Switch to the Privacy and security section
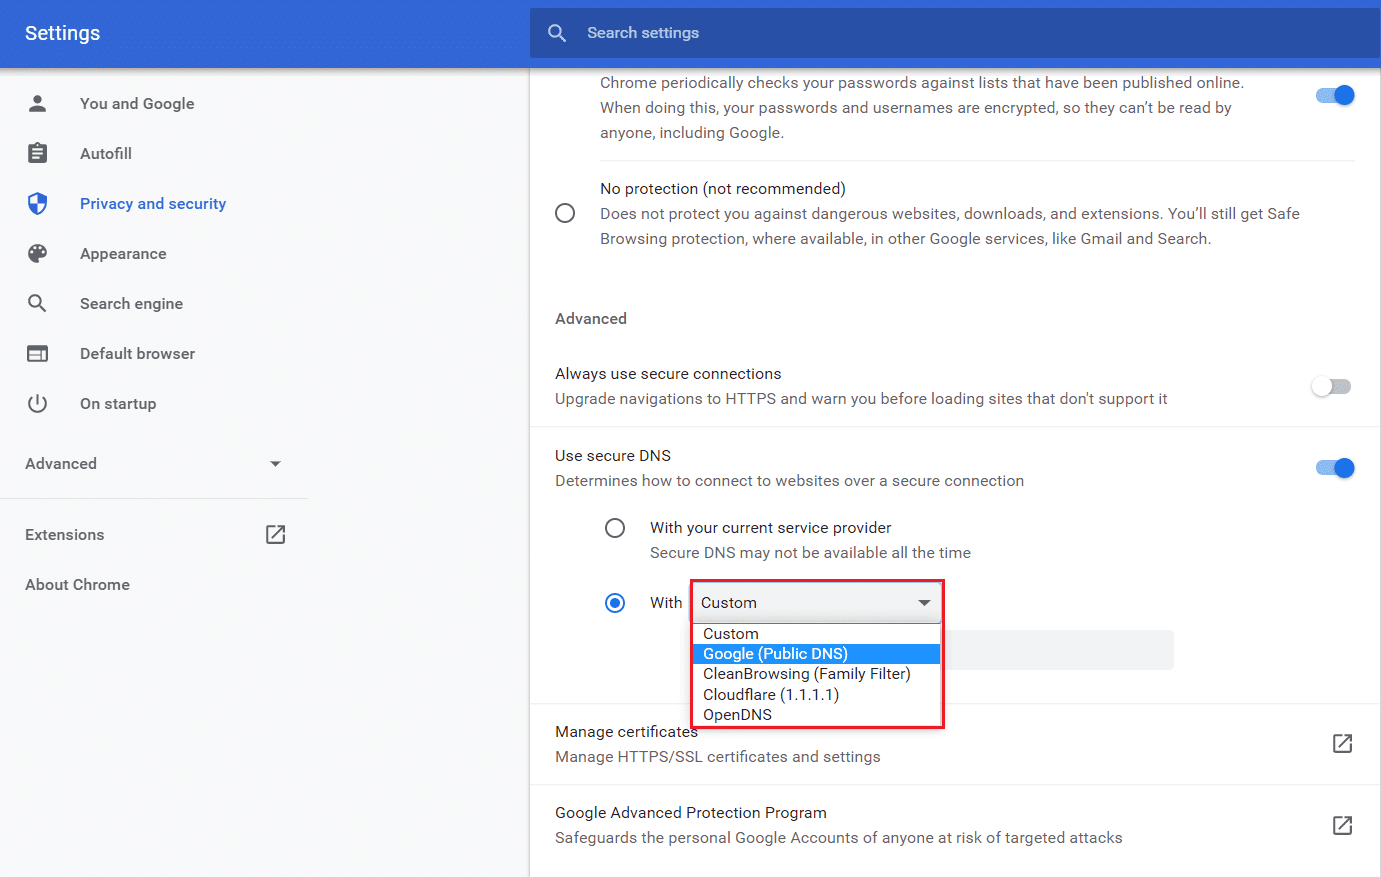 152,203
